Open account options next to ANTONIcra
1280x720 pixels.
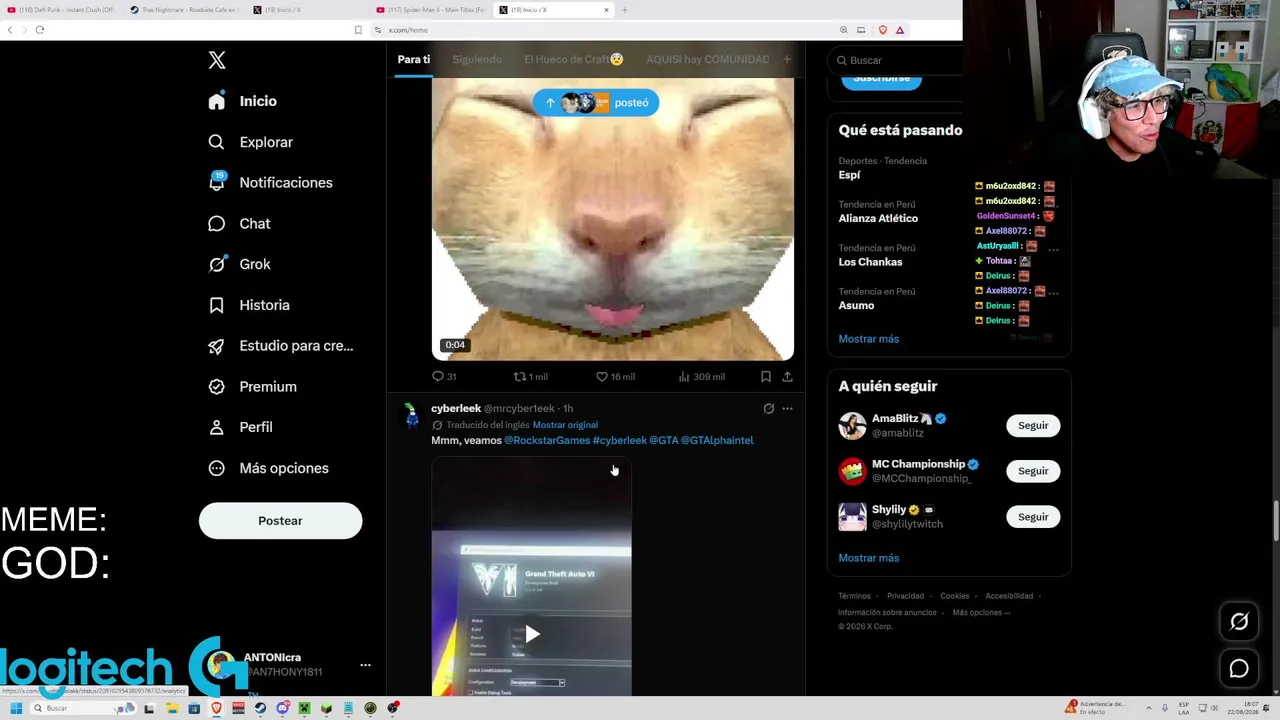[x=365, y=665]
